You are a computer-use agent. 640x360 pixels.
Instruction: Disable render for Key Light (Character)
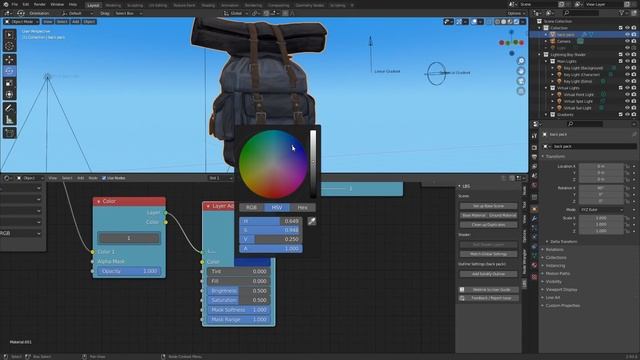coord(634,75)
